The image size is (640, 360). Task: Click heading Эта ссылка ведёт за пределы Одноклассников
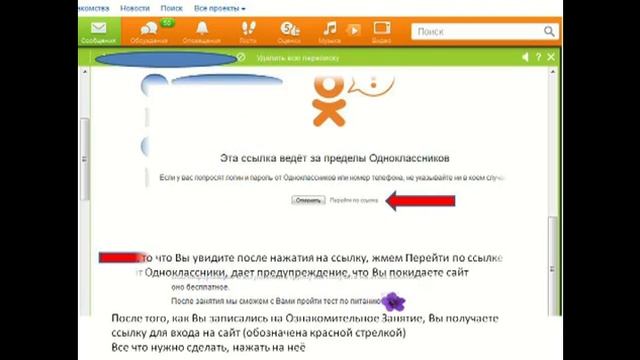[335, 158]
